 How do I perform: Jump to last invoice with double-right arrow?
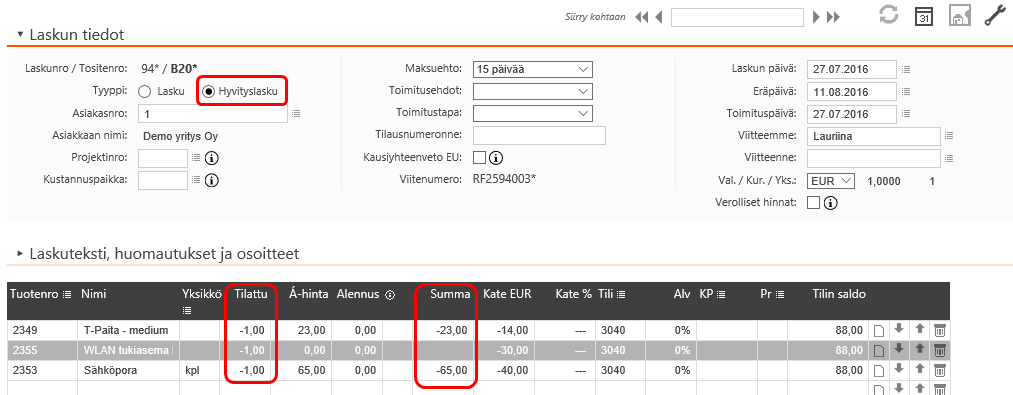point(833,17)
